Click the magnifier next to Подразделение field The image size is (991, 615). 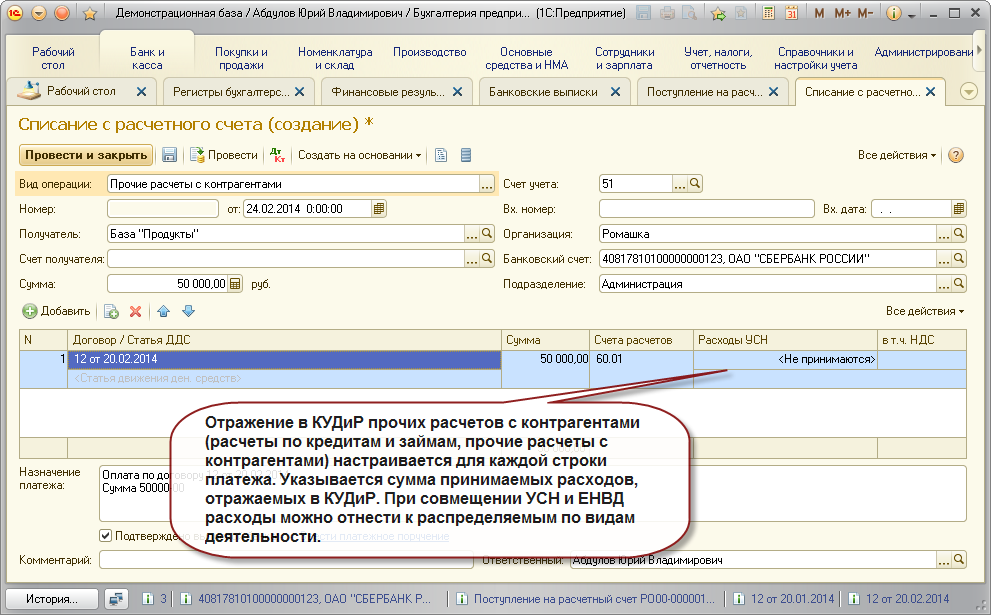point(959,284)
